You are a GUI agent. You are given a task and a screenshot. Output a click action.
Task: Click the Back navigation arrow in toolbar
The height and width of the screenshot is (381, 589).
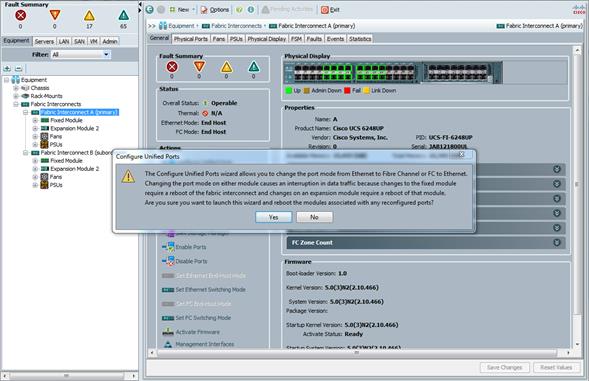coord(150,9)
